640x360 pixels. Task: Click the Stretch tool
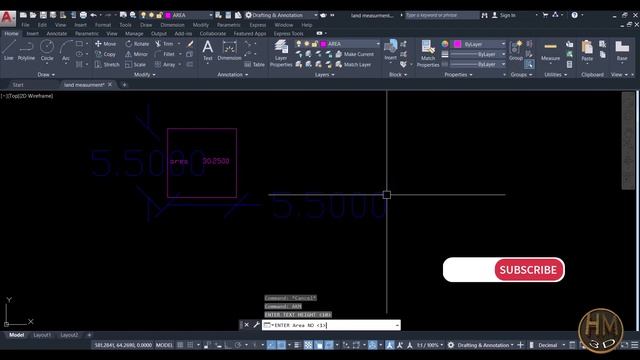click(x=107, y=64)
